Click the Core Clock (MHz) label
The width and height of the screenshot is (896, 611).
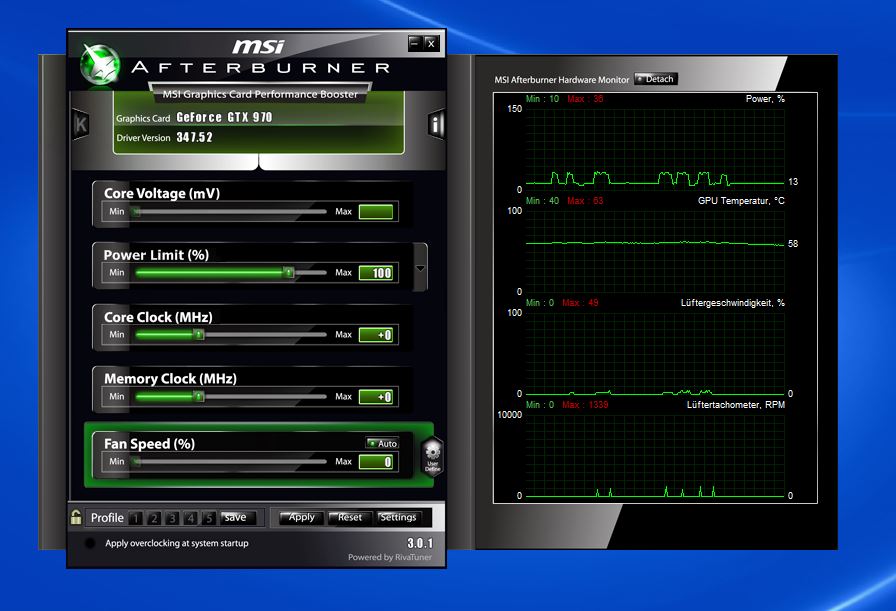[158, 317]
